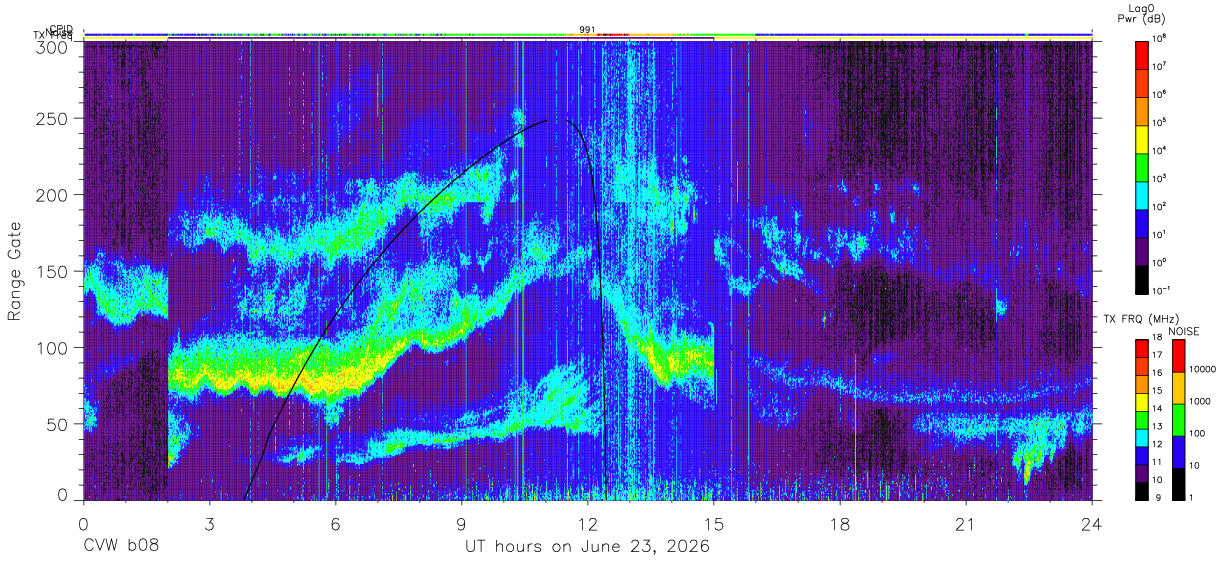Click the '18' label on the TX FRQ scale
This screenshot has width=1228, height=567.
[1158, 337]
